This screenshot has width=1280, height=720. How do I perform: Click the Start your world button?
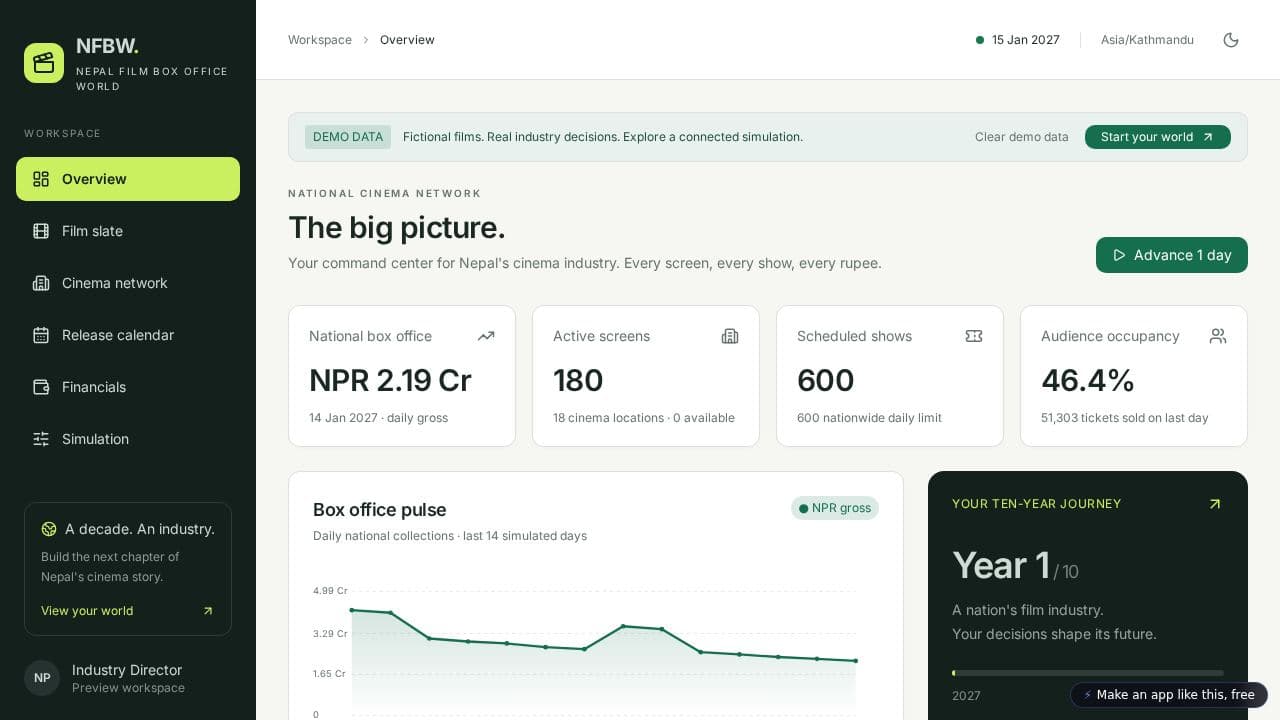coord(1158,137)
